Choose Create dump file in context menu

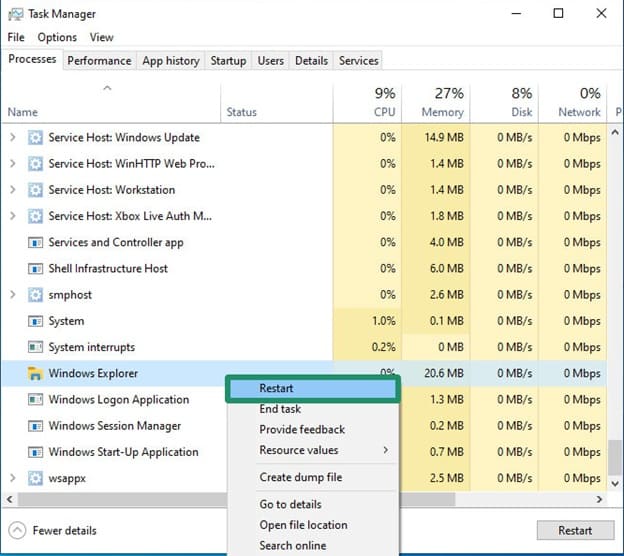[312, 477]
